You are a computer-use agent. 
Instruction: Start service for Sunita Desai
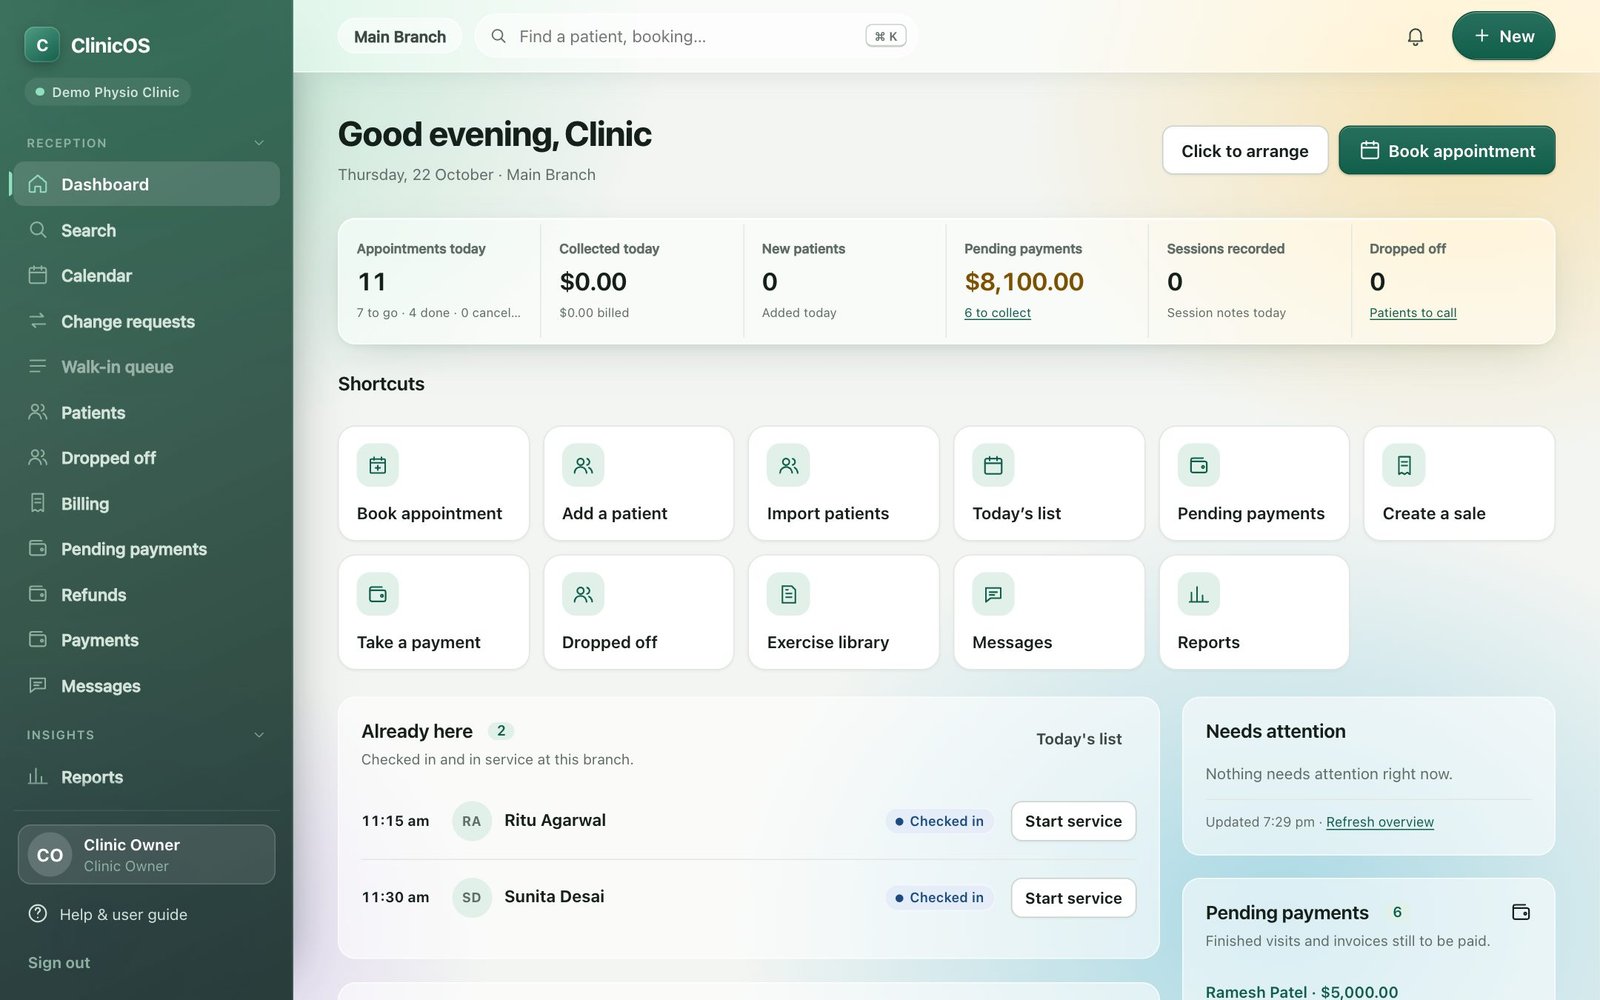(x=1073, y=898)
